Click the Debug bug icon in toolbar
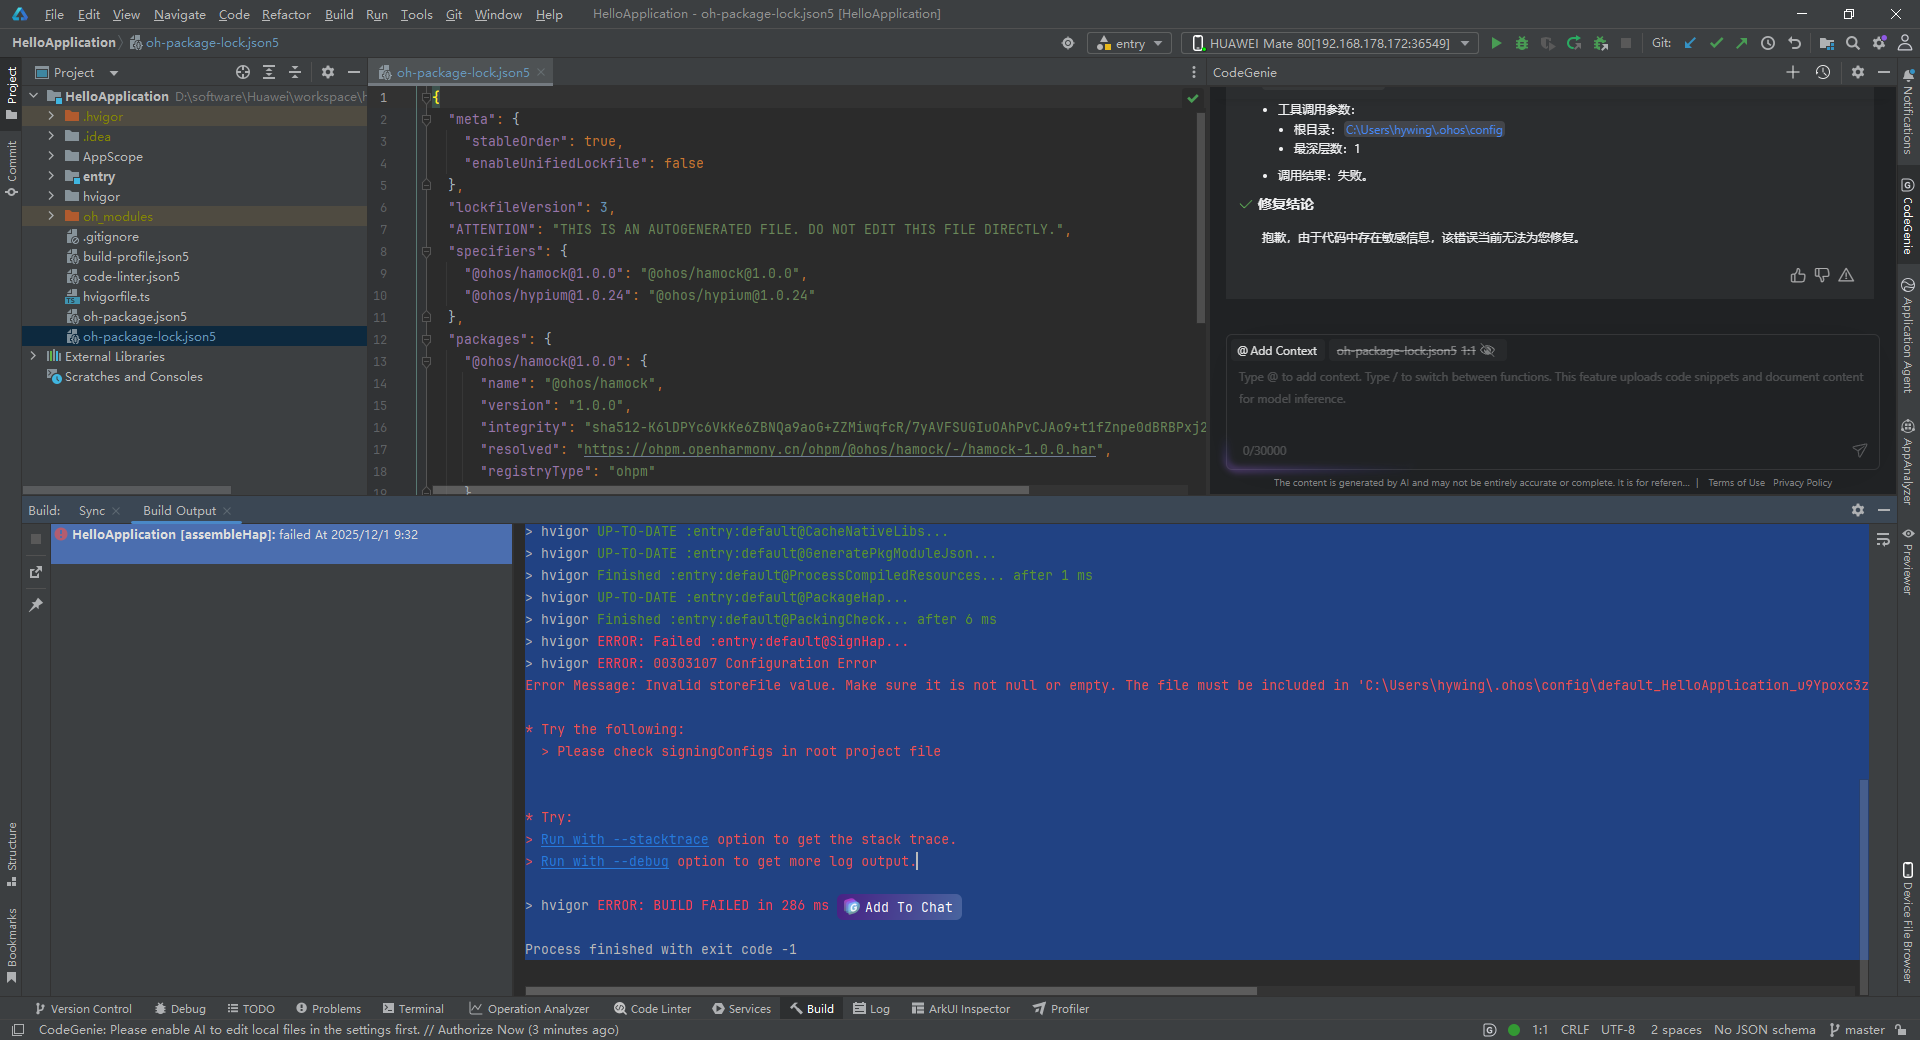The width and height of the screenshot is (1920, 1040). pos(1522,43)
